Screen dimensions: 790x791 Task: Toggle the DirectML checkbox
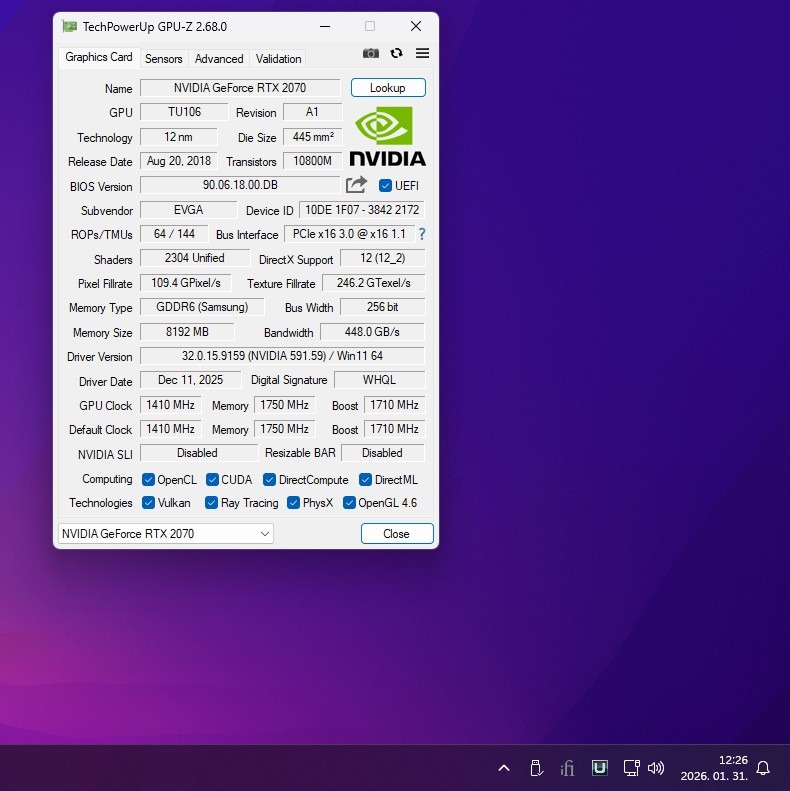365,480
